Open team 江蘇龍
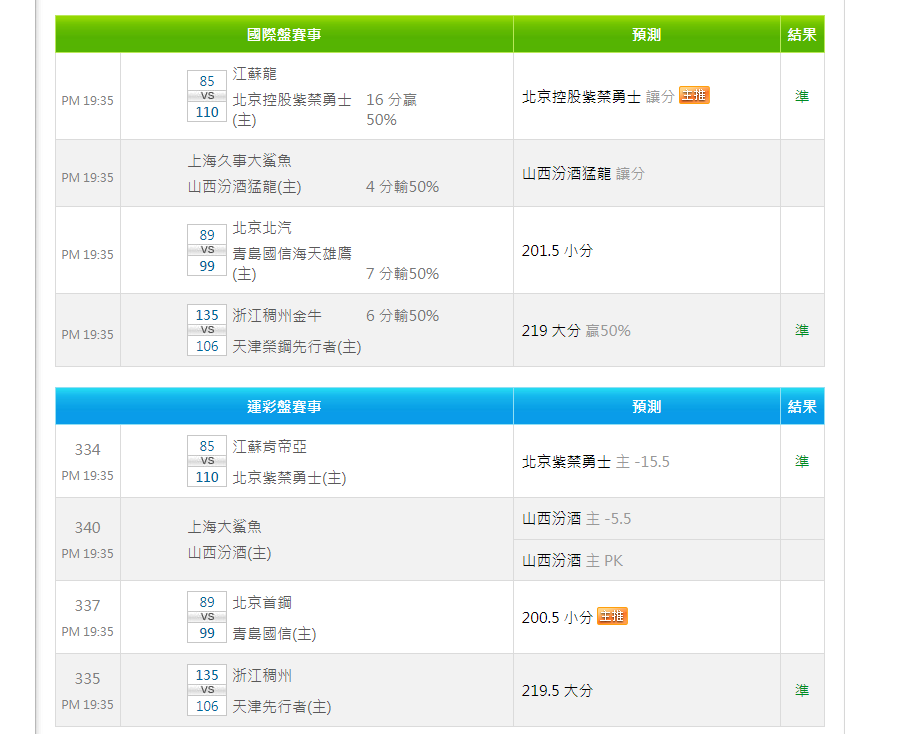This screenshot has width=907, height=734. click(x=255, y=74)
